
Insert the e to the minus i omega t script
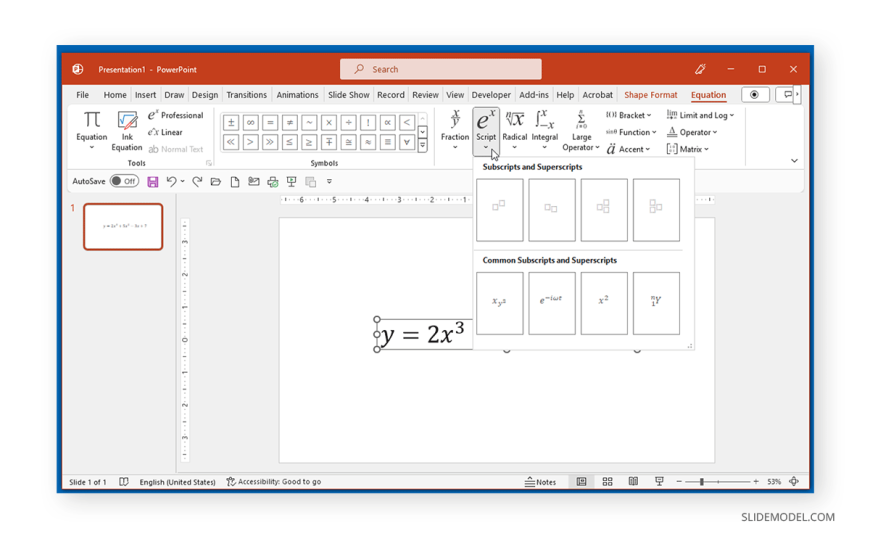(552, 303)
